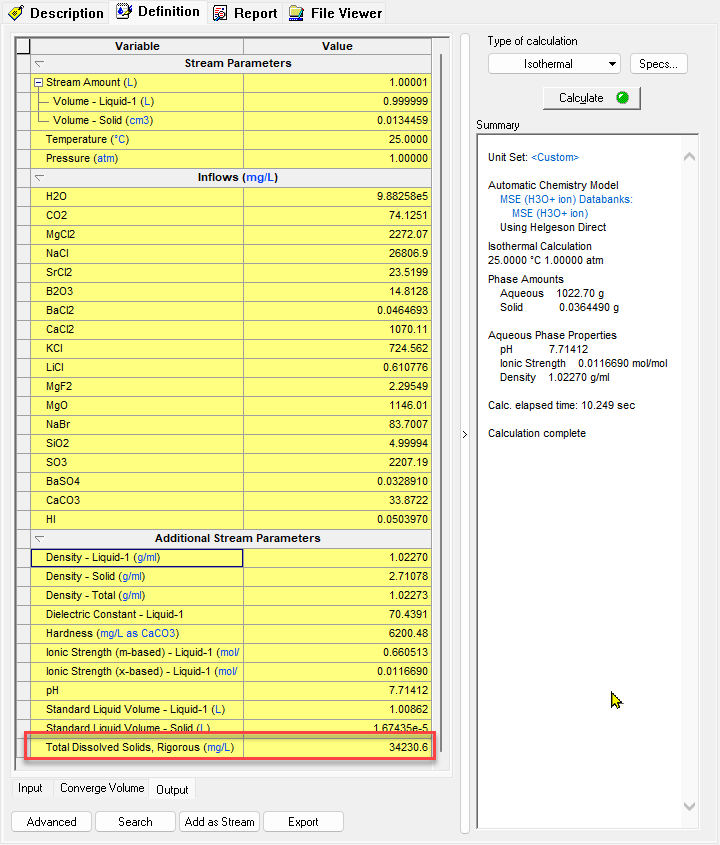720x845 pixels.
Task: Select the MgCl2 value 2272.07
Action: [x=337, y=234]
